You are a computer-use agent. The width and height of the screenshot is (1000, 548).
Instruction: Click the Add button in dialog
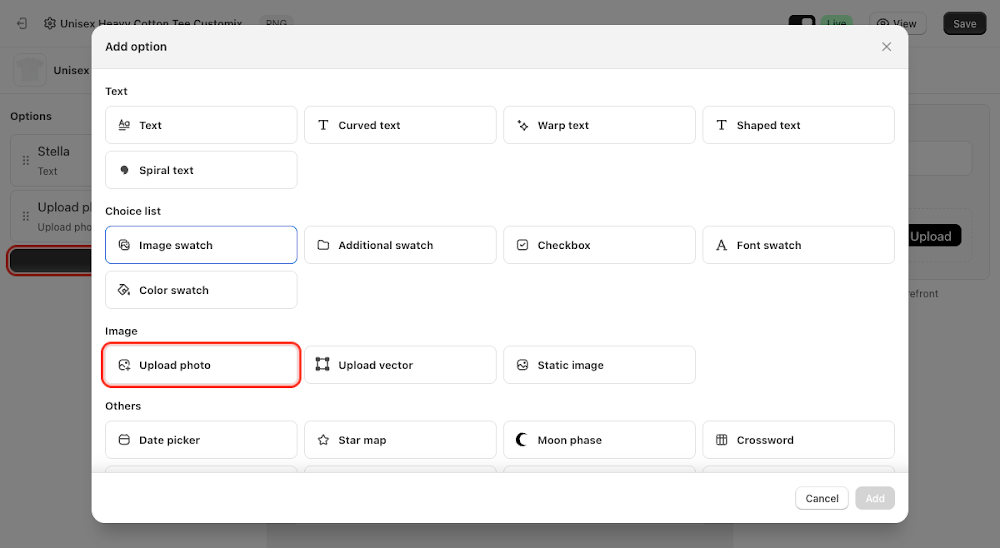(x=875, y=498)
